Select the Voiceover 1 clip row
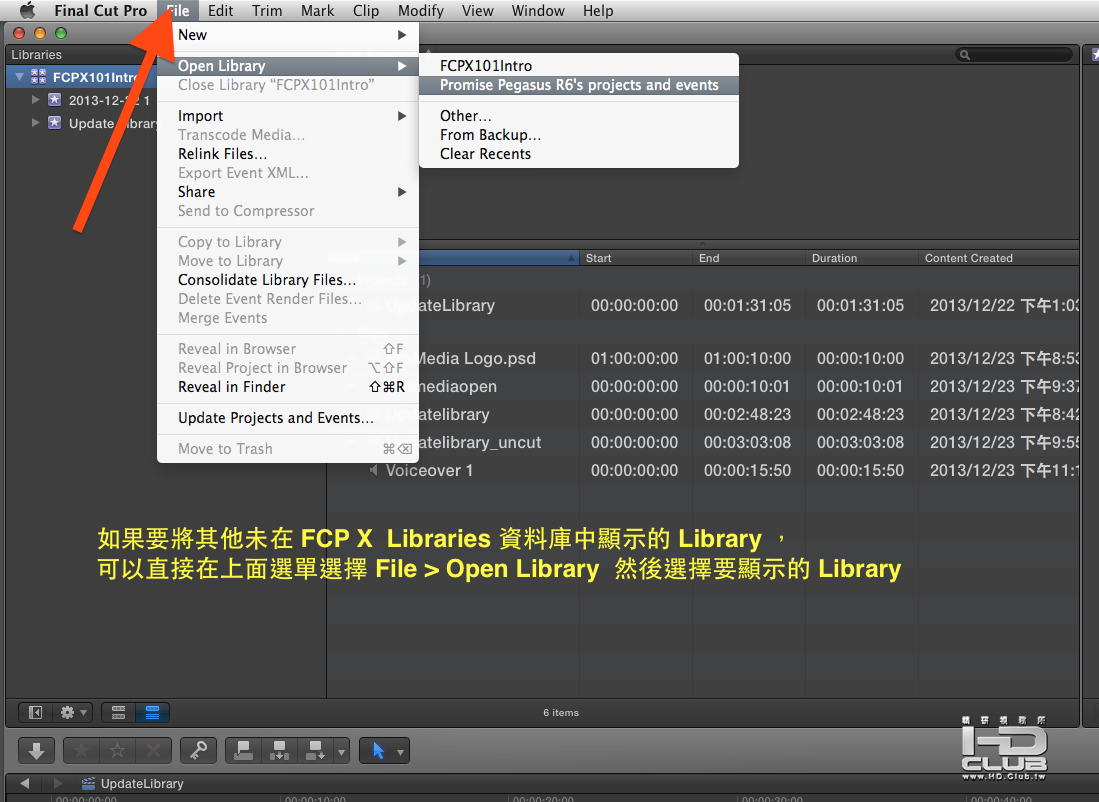 [x=703, y=470]
